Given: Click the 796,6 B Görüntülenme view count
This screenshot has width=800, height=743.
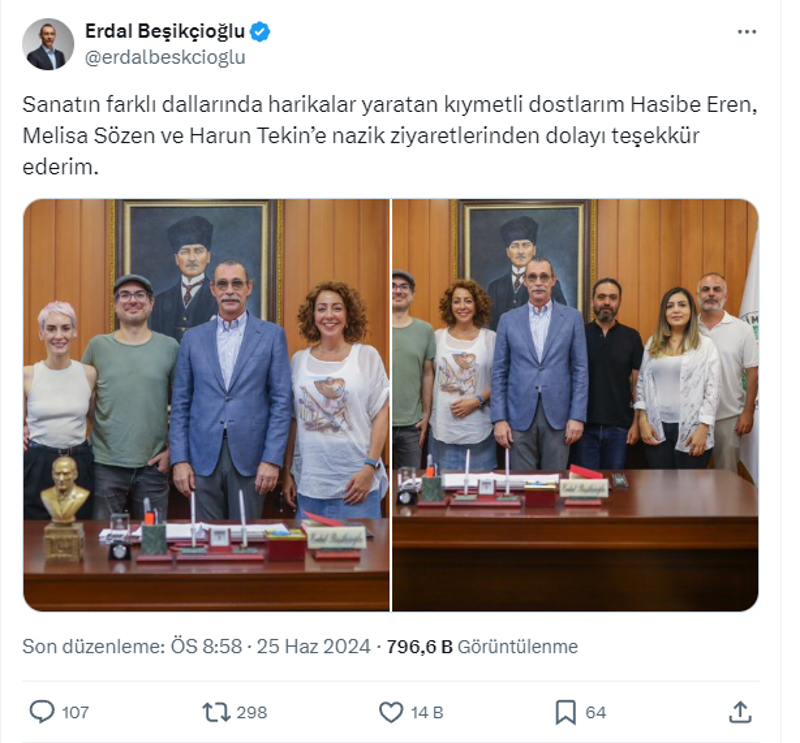Looking at the screenshot, I should click(x=482, y=647).
